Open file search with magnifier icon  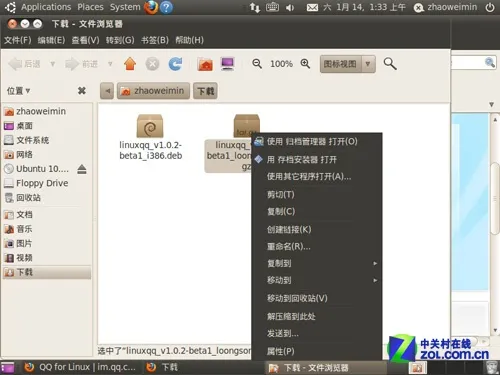[390, 63]
